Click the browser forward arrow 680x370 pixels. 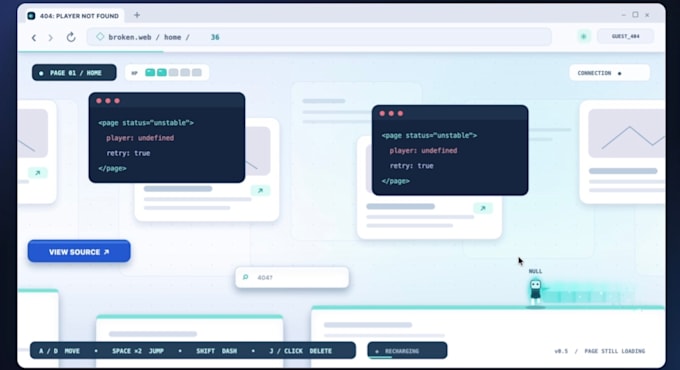(51, 38)
